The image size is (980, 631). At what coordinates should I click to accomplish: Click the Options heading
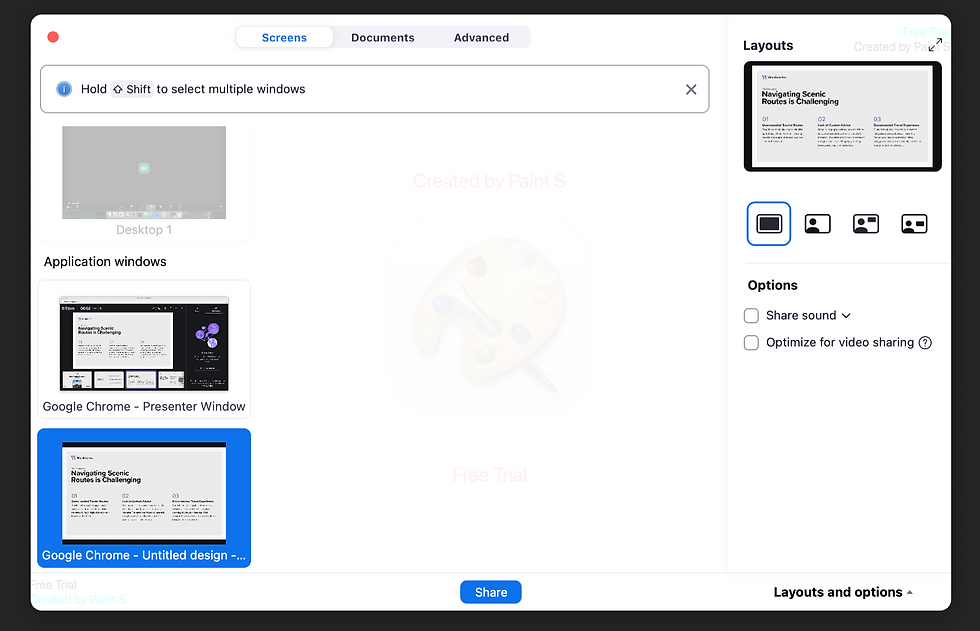772,286
